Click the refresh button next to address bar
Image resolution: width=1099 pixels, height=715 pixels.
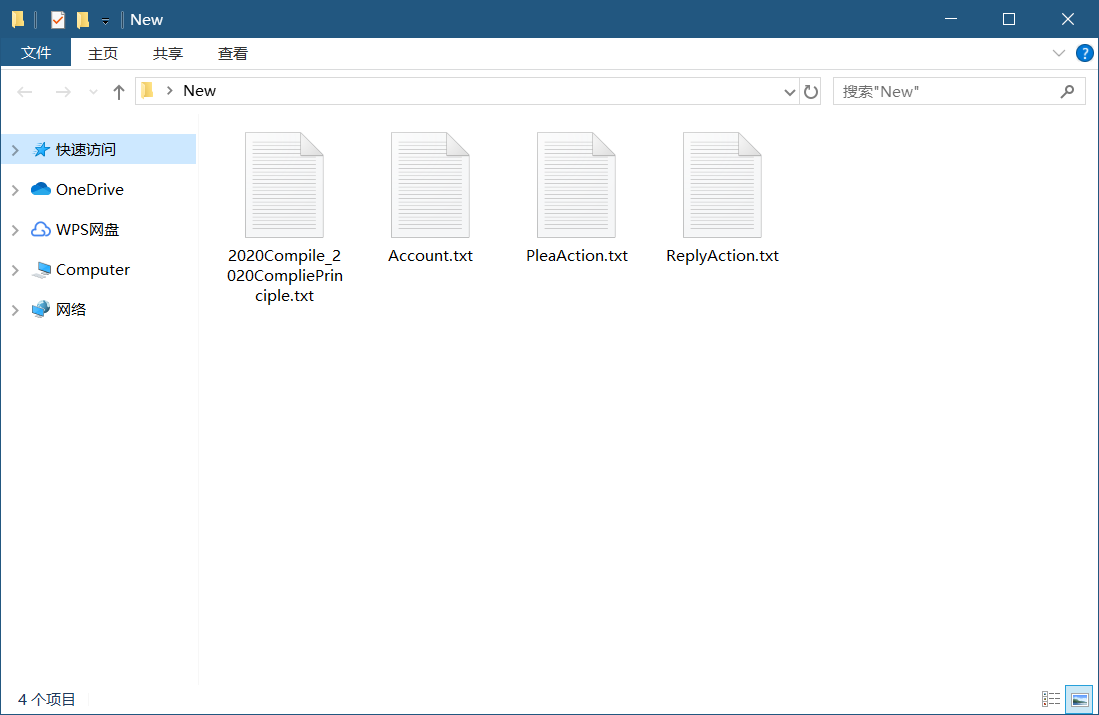810,90
